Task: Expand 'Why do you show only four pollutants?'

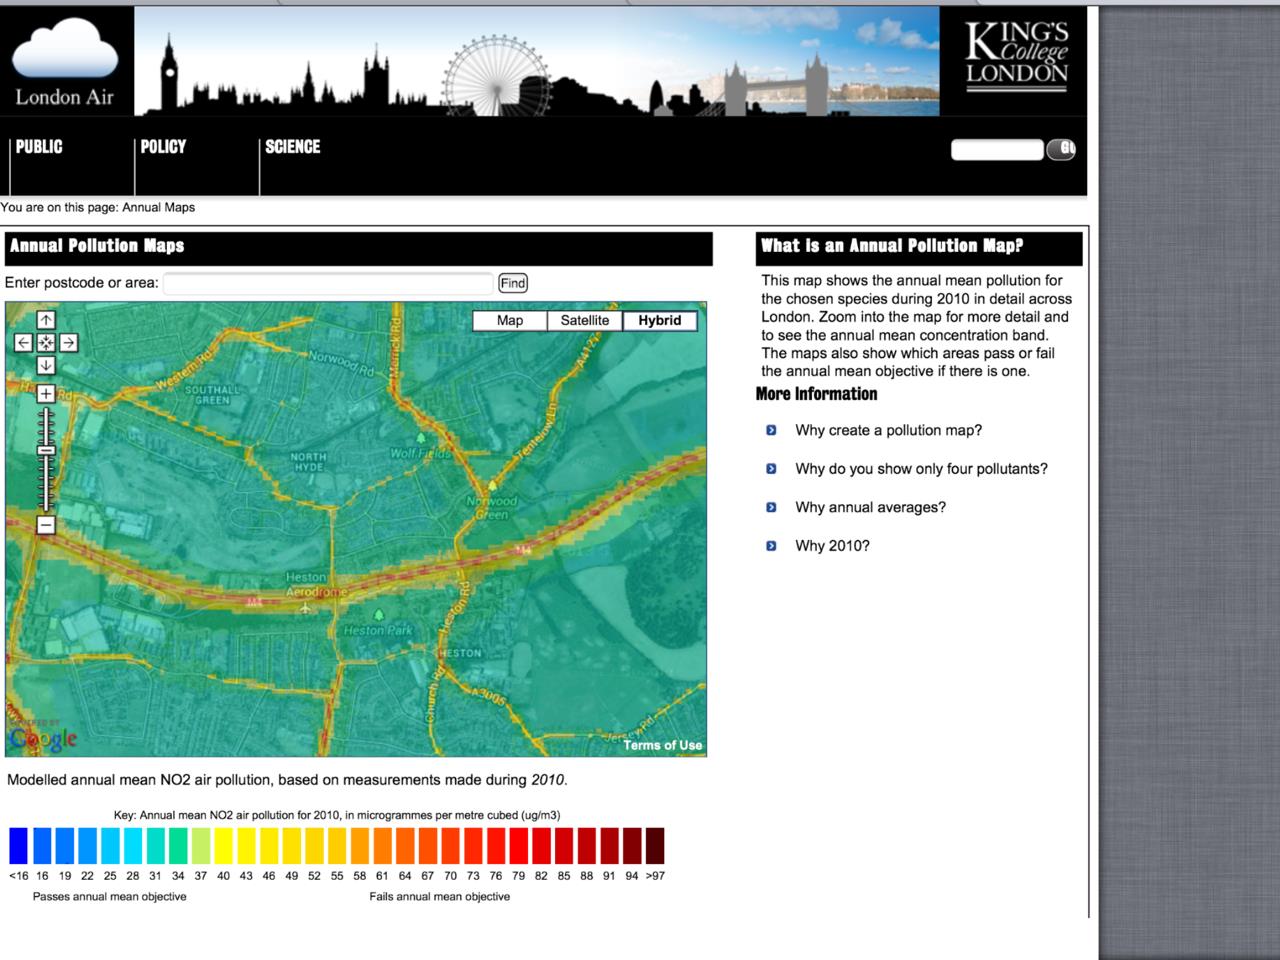Action: pyautogui.click(x=921, y=469)
